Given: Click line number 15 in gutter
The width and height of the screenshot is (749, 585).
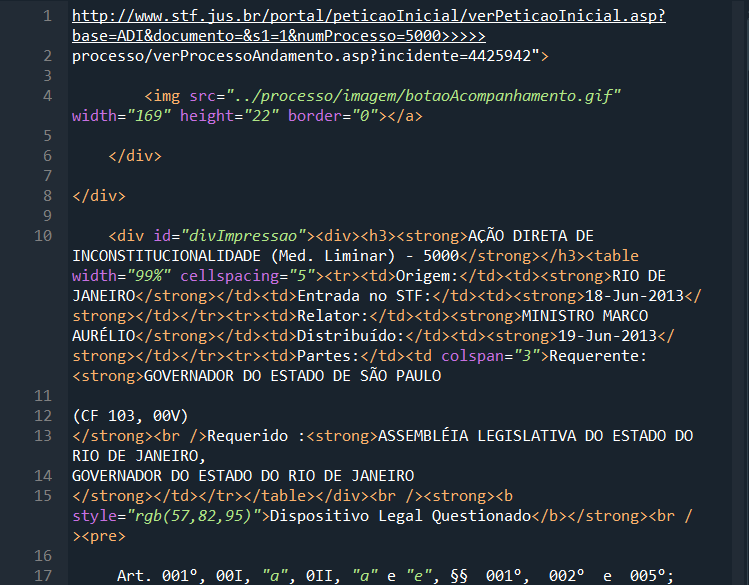Looking at the screenshot, I should coord(43,496).
